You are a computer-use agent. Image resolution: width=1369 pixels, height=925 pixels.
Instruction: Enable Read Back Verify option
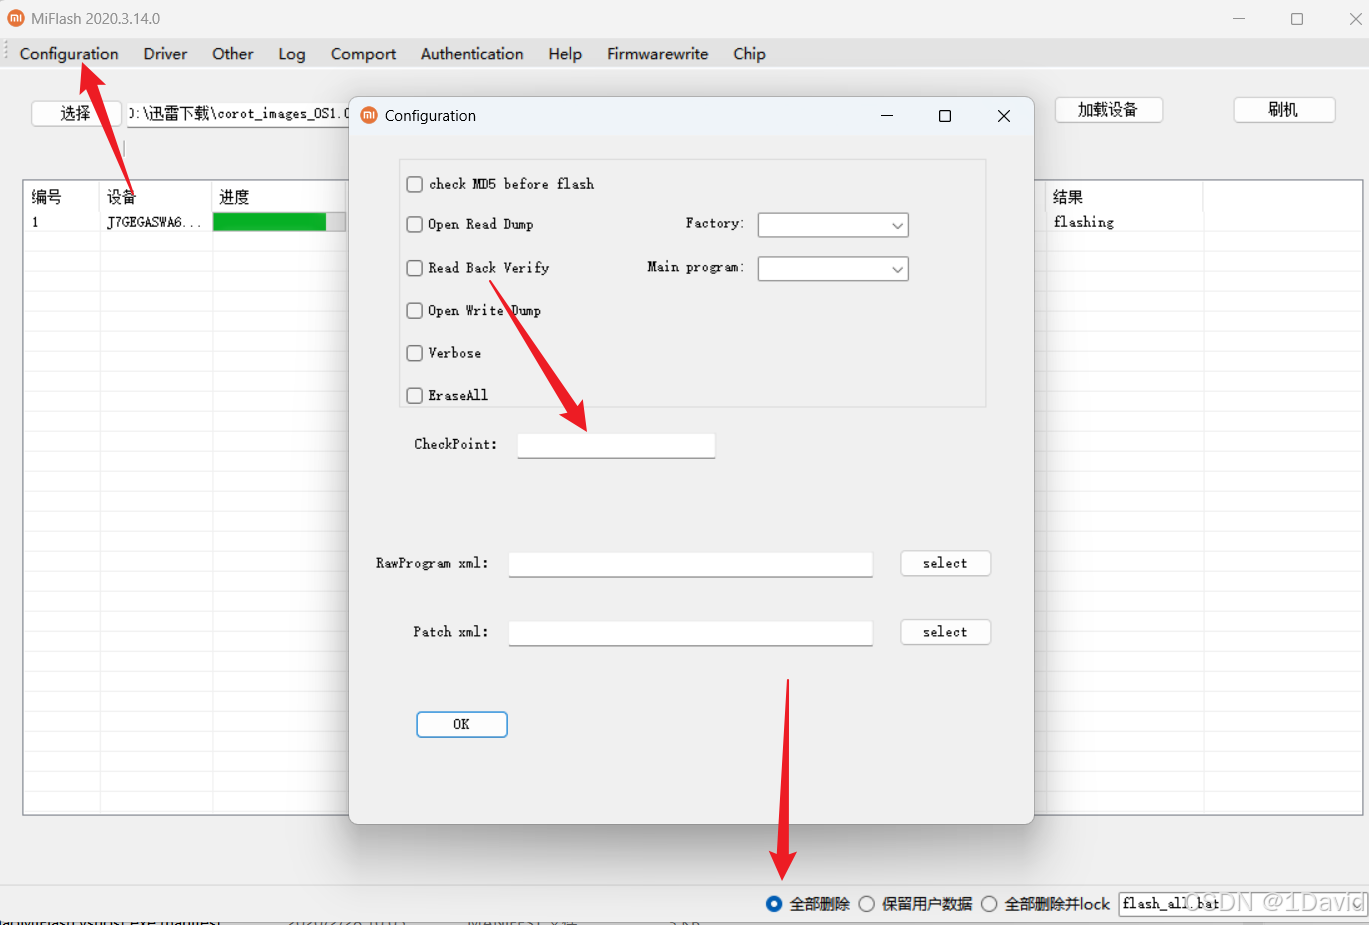pyautogui.click(x=415, y=268)
